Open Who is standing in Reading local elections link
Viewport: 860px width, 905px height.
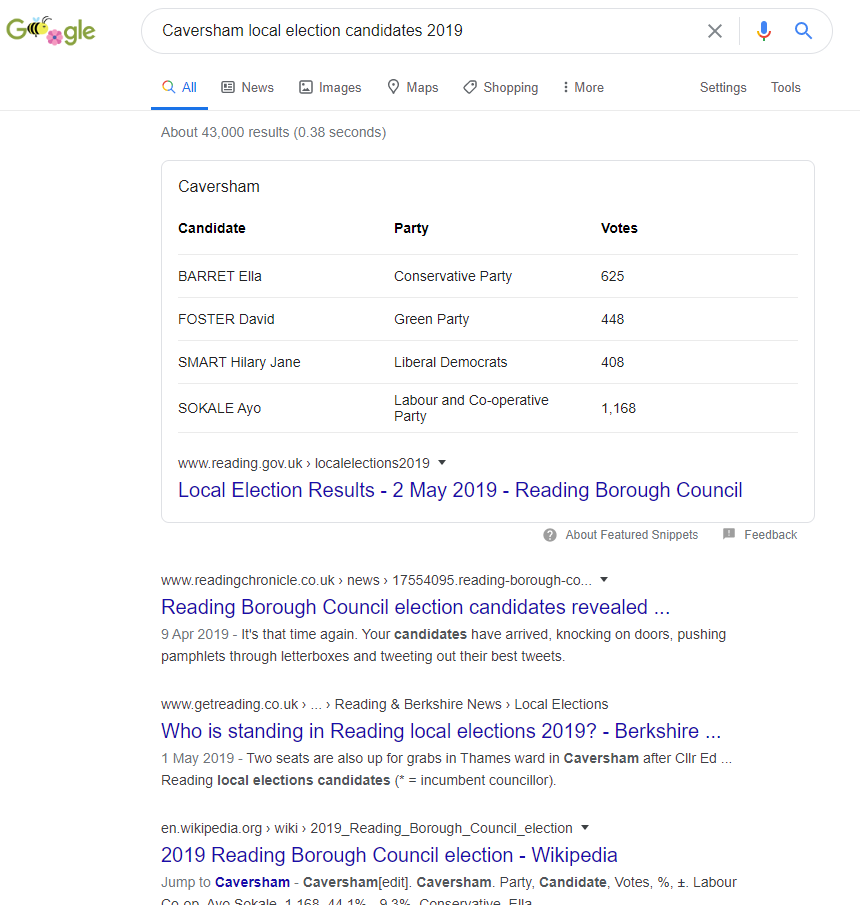point(441,731)
